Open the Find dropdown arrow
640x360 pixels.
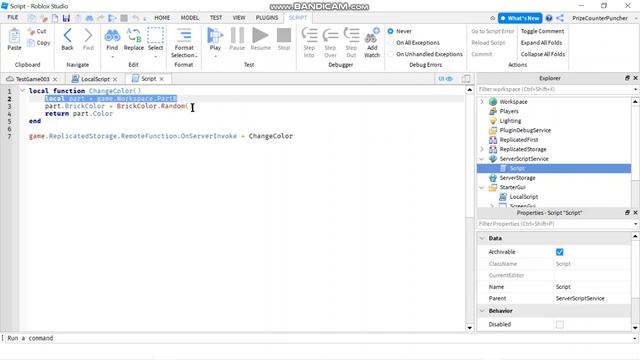112,57
